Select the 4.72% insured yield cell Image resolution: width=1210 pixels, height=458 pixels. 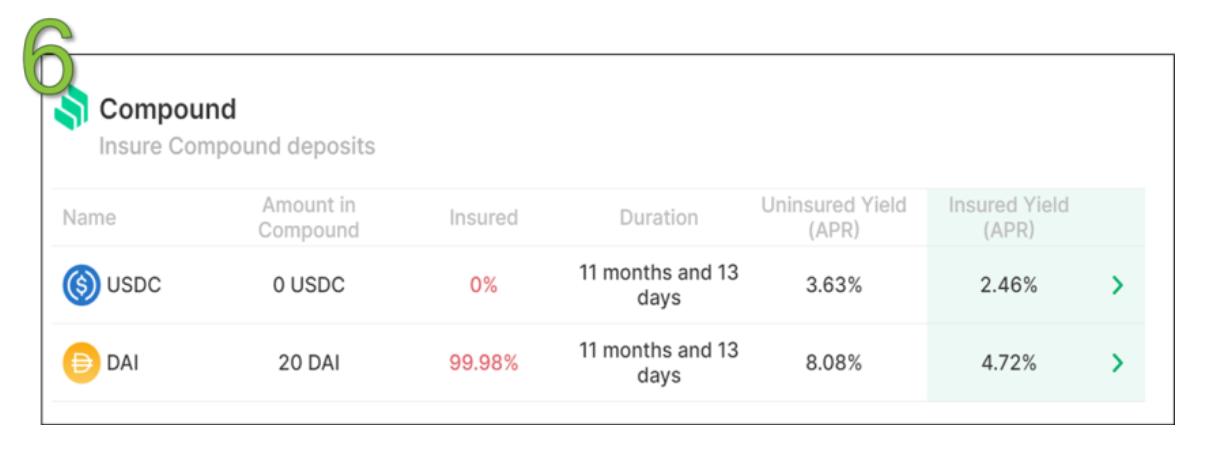pos(1008,363)
